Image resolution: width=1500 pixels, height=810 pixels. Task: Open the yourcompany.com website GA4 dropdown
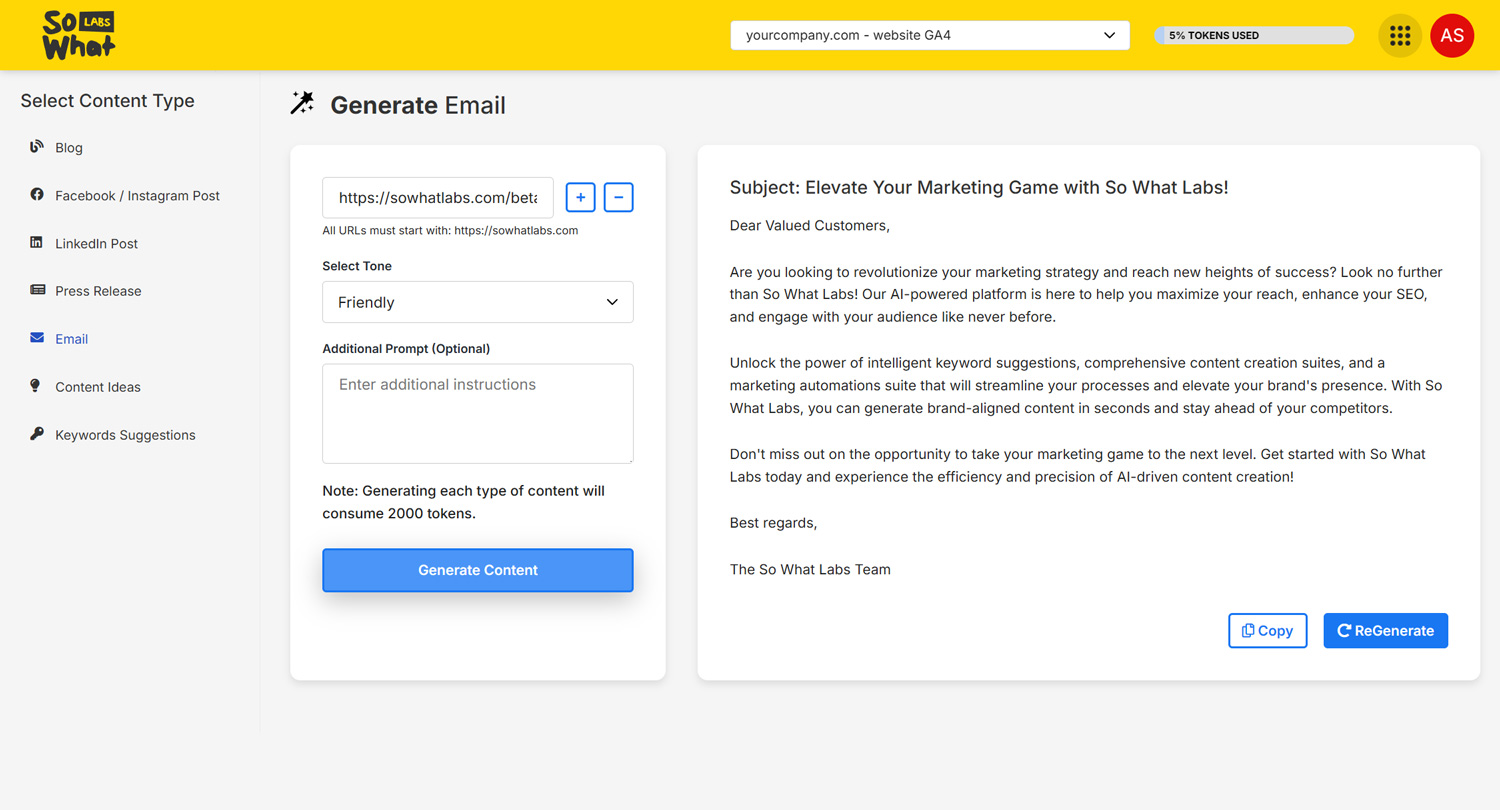[930, 35]
